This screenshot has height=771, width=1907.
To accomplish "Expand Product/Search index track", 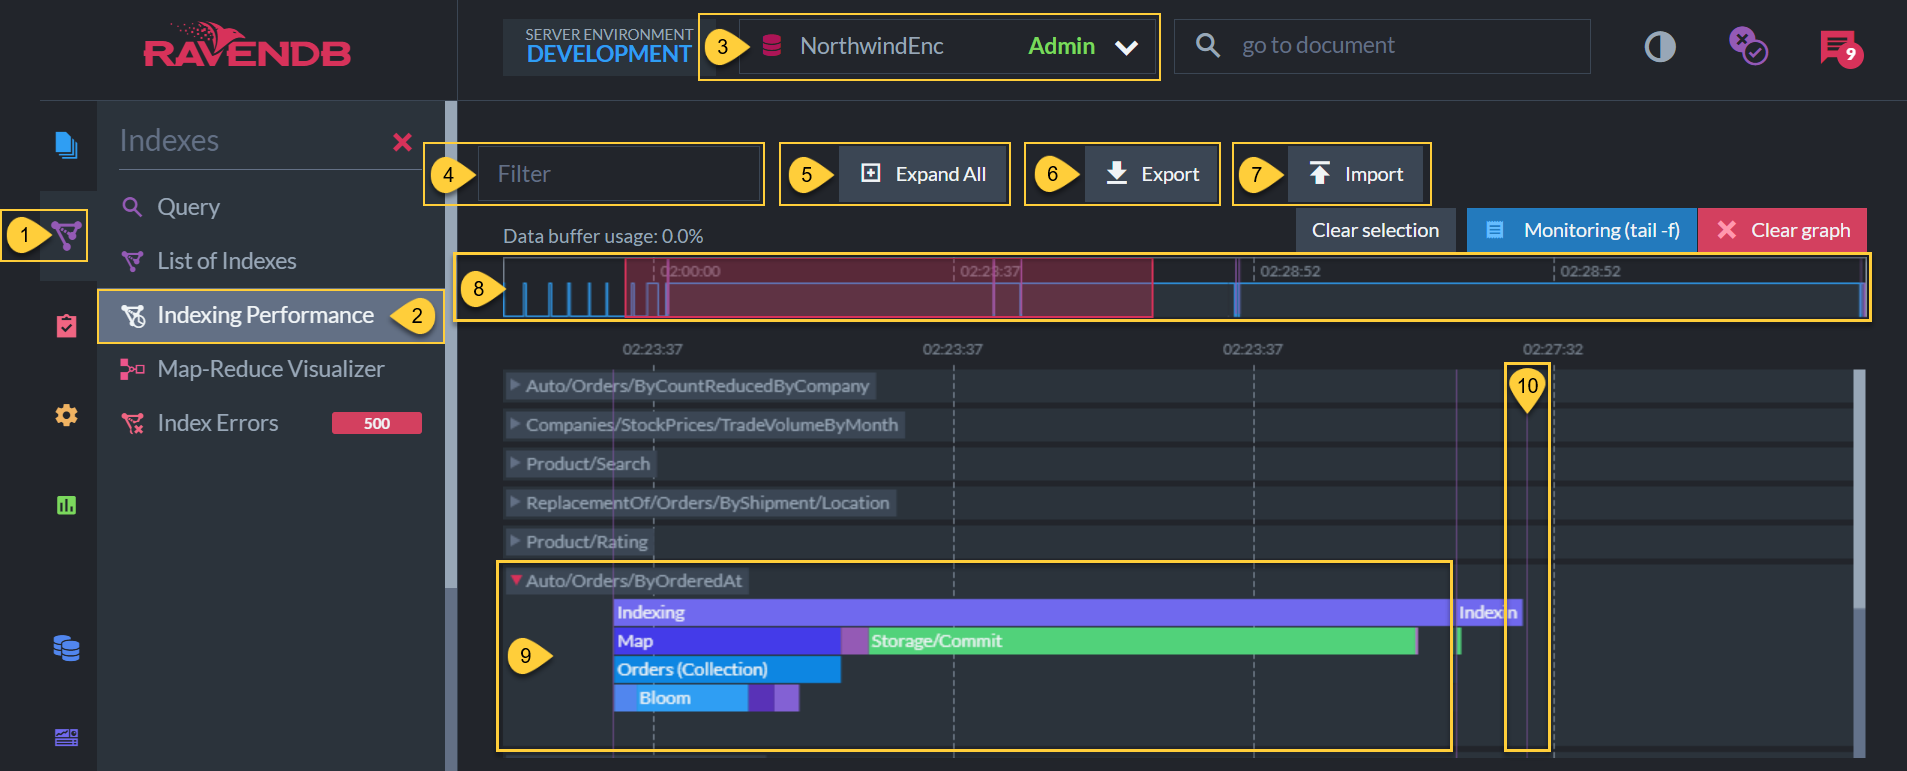I will (580, 464).
